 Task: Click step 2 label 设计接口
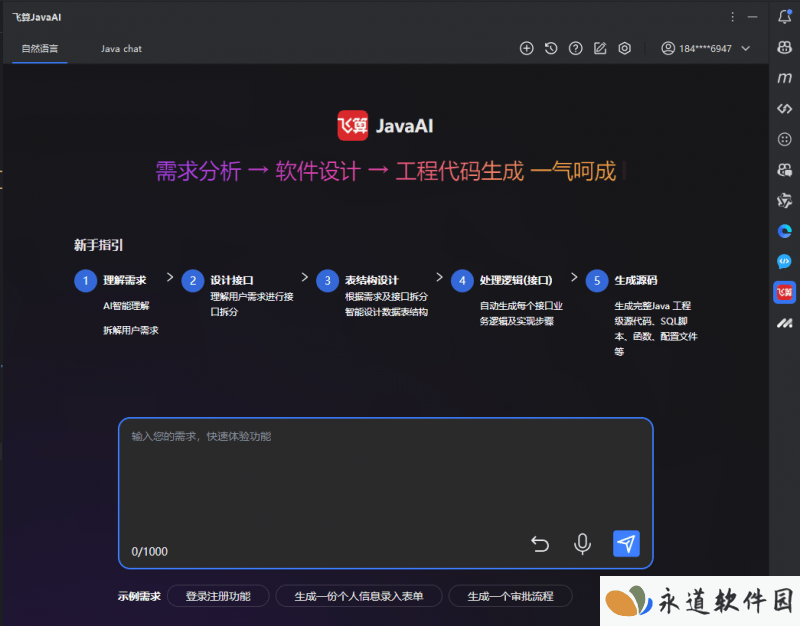click(x=232, y=280)
